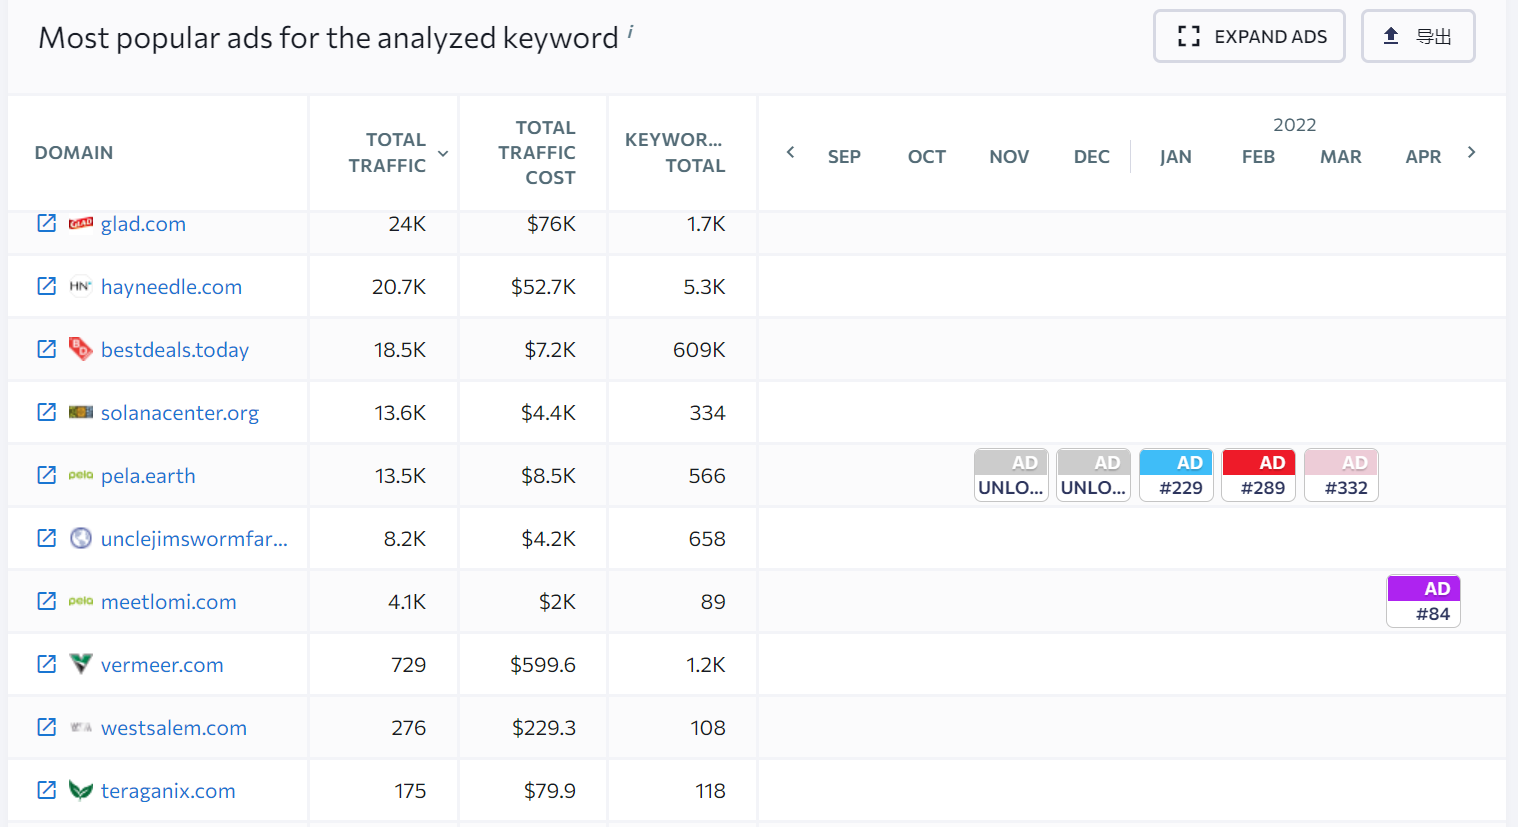Viewport: 1518px width, 827px height.
Task: Click the hayneedle.com HN favicon
Action: [81, 286]
